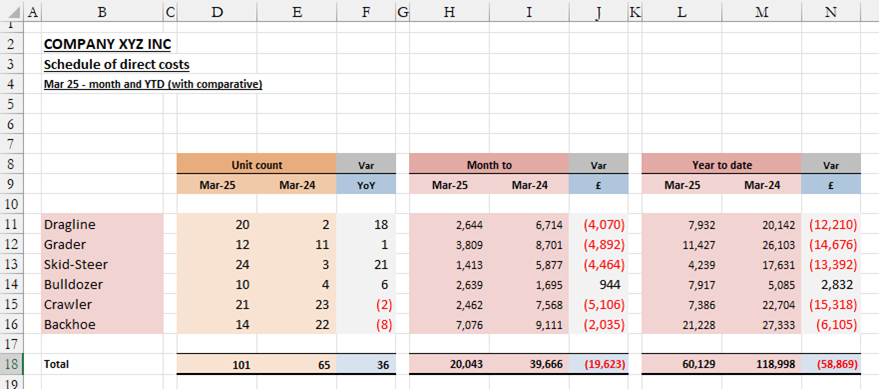
Task: Select the Dragline row label
Action: tap(103, 225)
